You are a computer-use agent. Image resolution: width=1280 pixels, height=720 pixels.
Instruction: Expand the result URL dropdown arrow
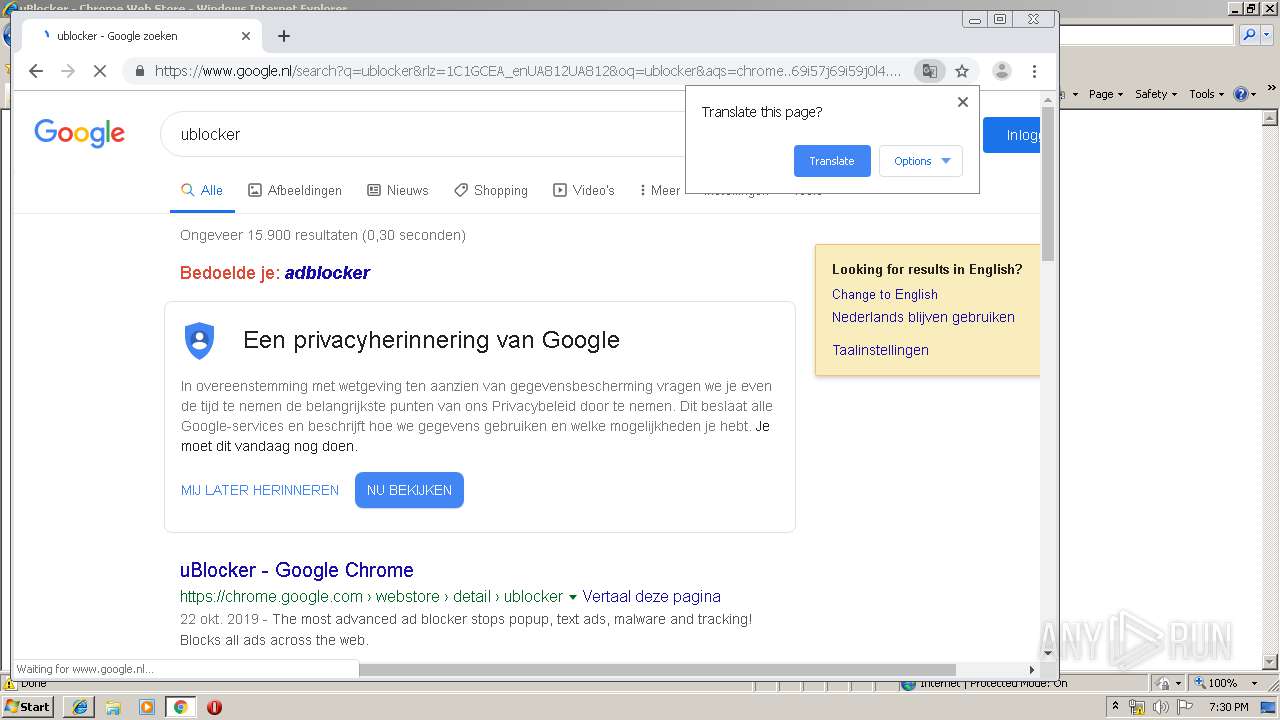click(573, 597)
